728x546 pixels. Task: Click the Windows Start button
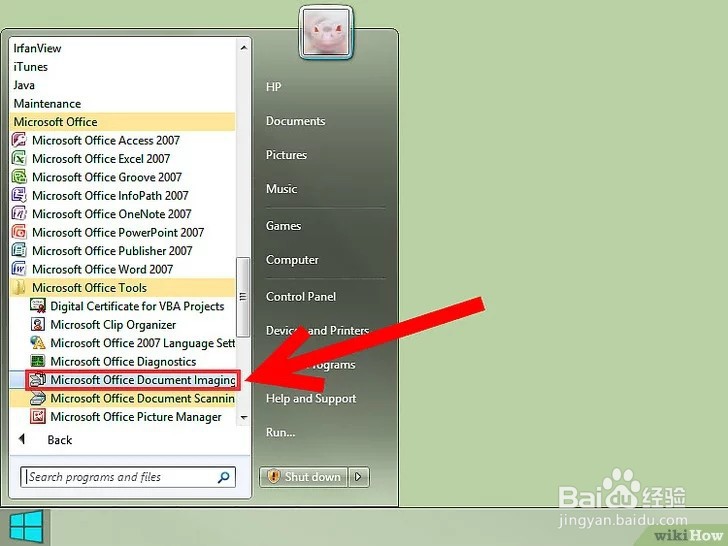pos(26,528)
